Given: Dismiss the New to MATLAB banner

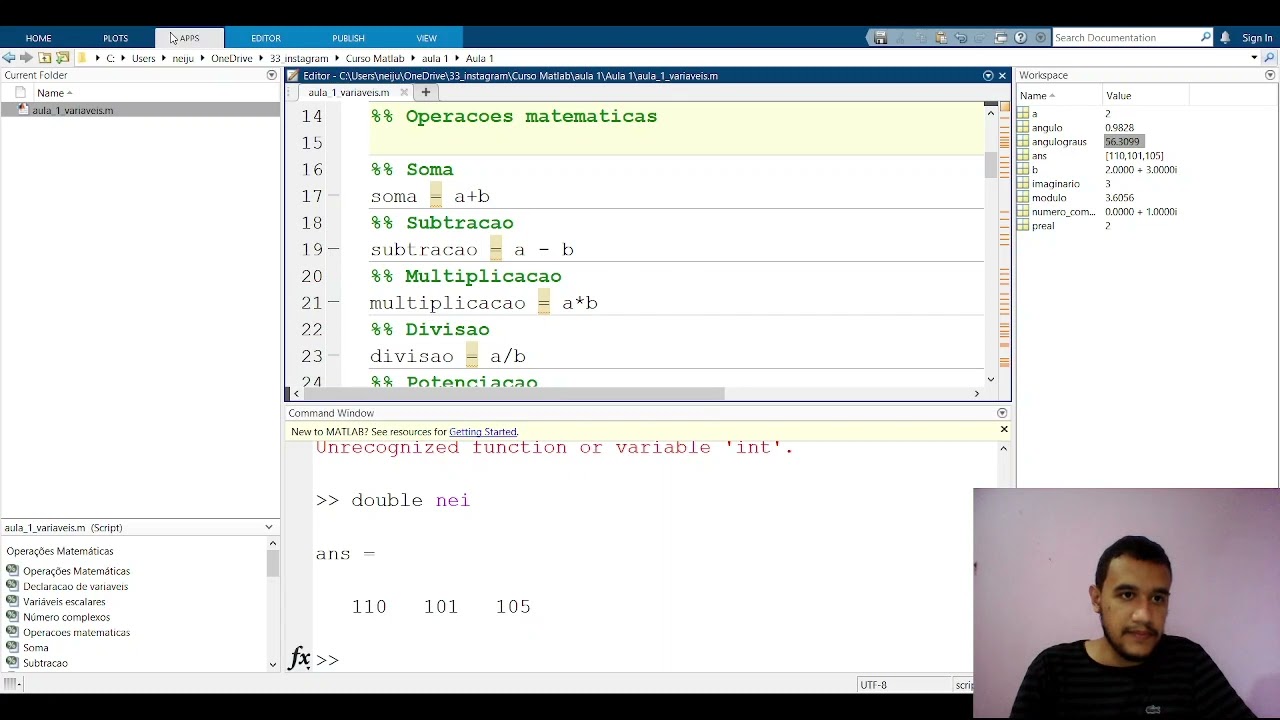Looking at the screenshot, I should 1004,430.
